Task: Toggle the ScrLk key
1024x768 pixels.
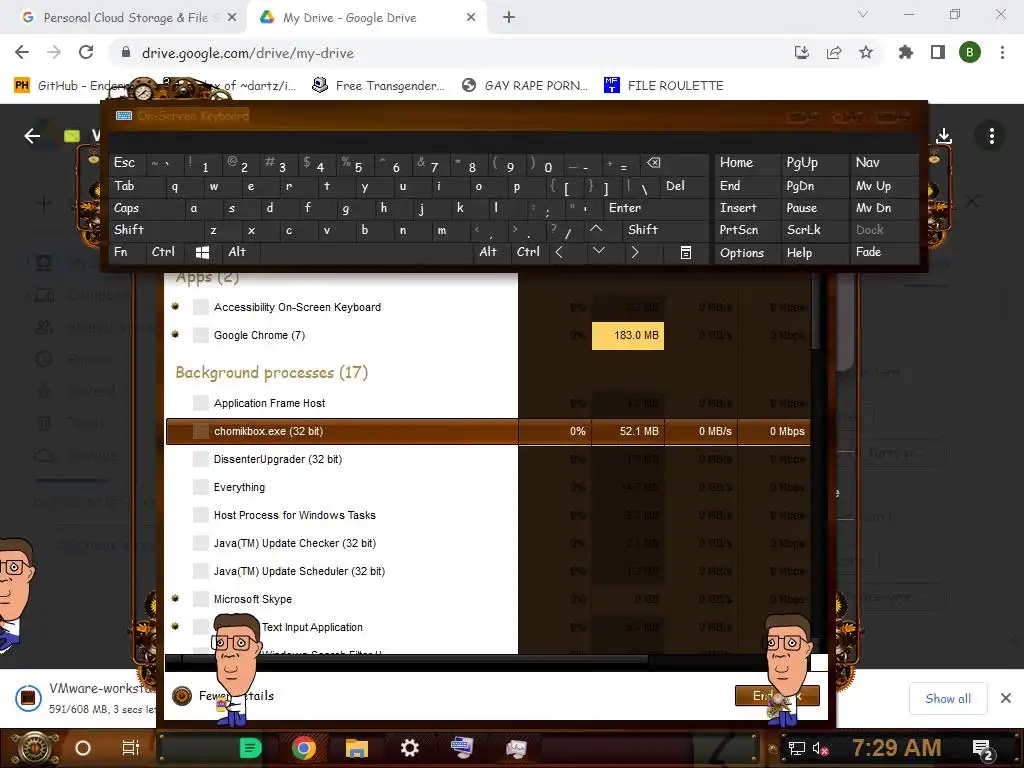Action: point(814,230)
